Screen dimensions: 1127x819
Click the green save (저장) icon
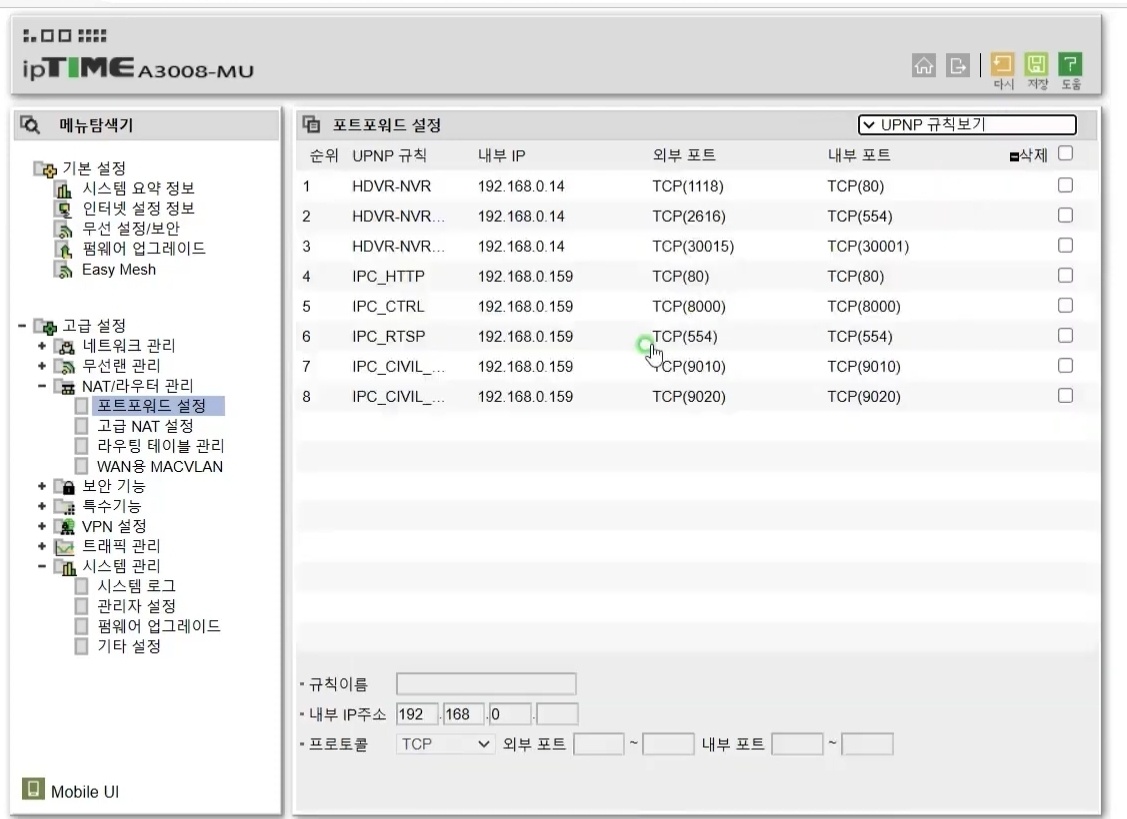1036,64
